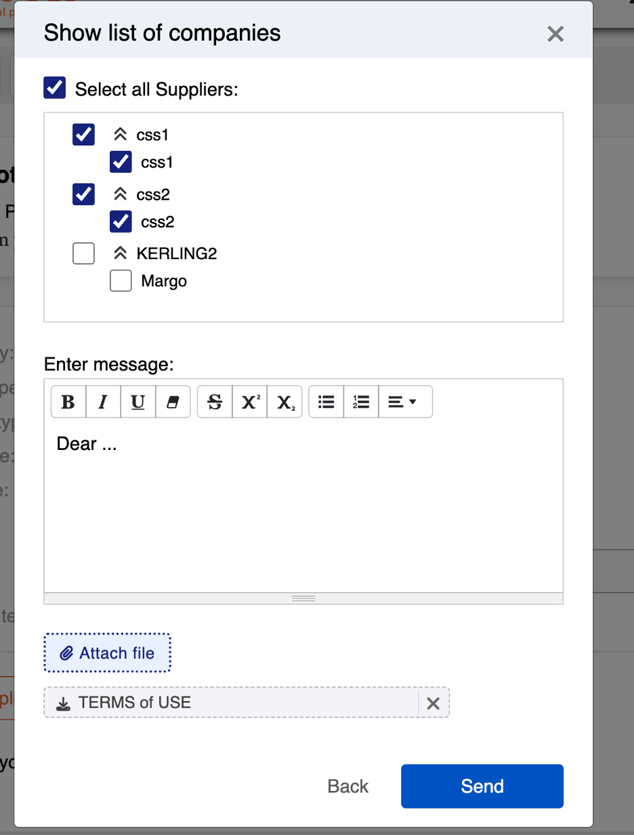Click inside the message text area
This screenshot has height=835, width=634.
pos(303,506)
